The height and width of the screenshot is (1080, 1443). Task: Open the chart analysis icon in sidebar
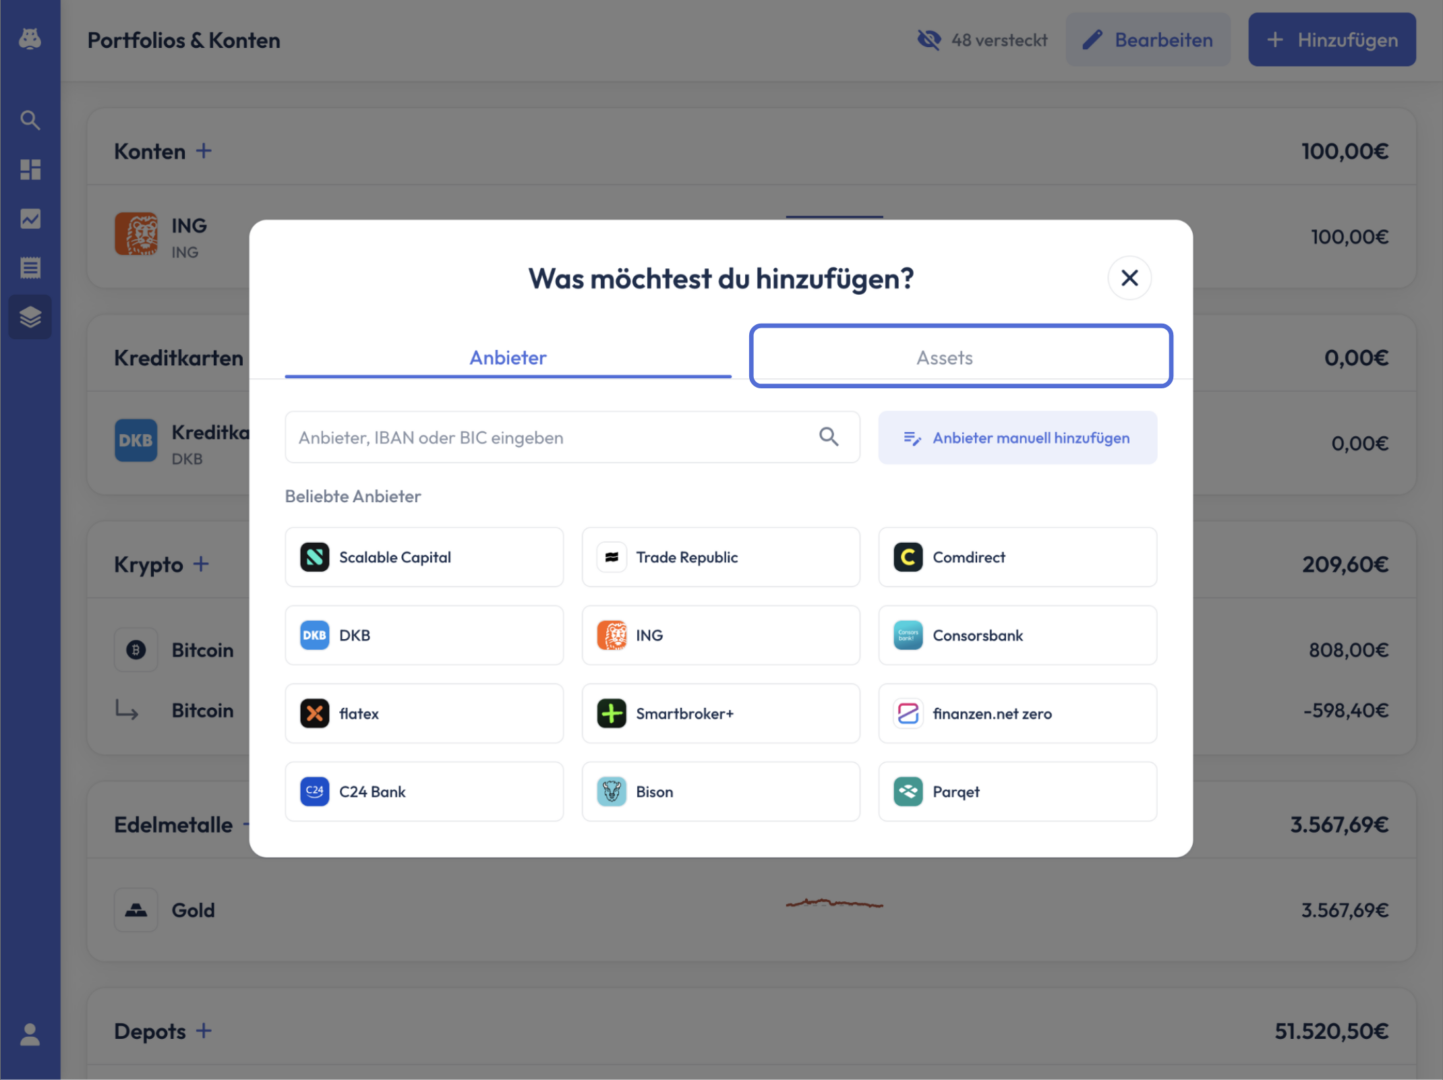click(x=30, y=219)
